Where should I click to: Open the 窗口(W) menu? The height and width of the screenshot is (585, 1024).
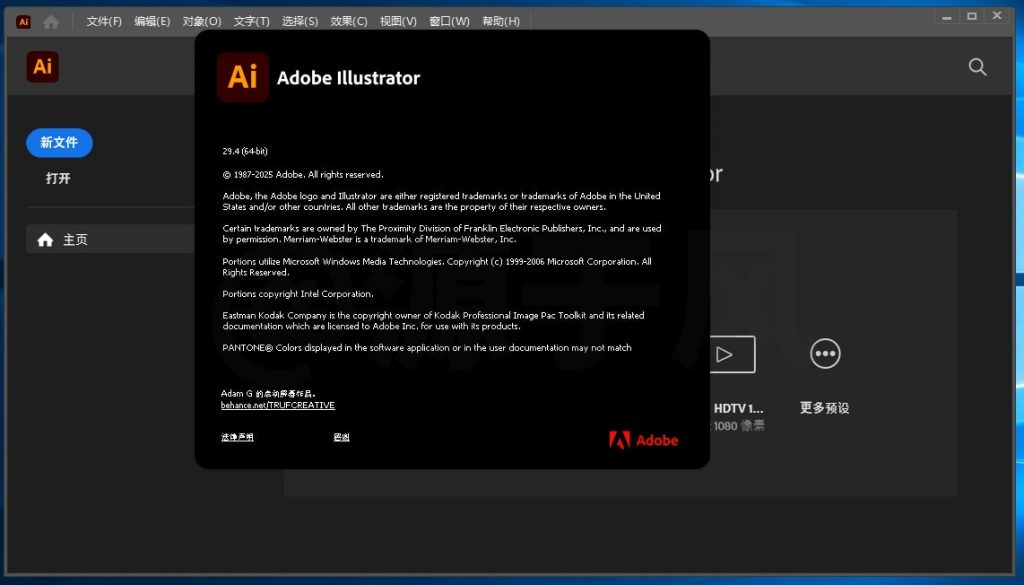(x=449, y=22)
